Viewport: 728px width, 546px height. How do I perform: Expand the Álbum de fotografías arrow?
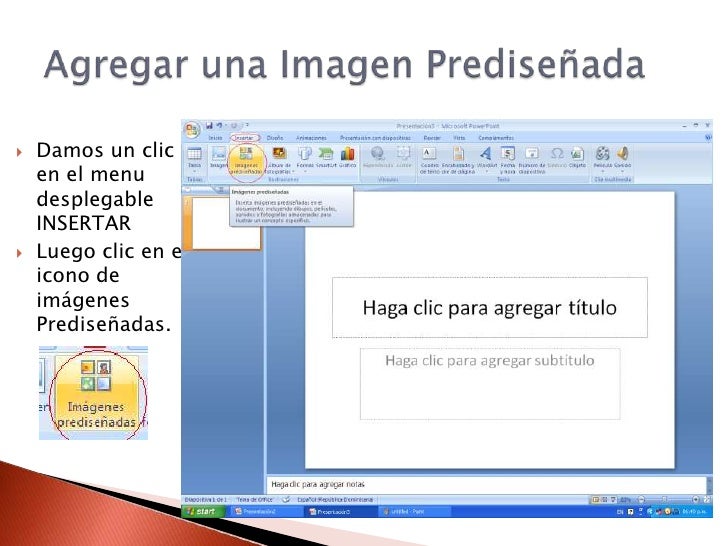pyautogui.click(x=293, y=171)
